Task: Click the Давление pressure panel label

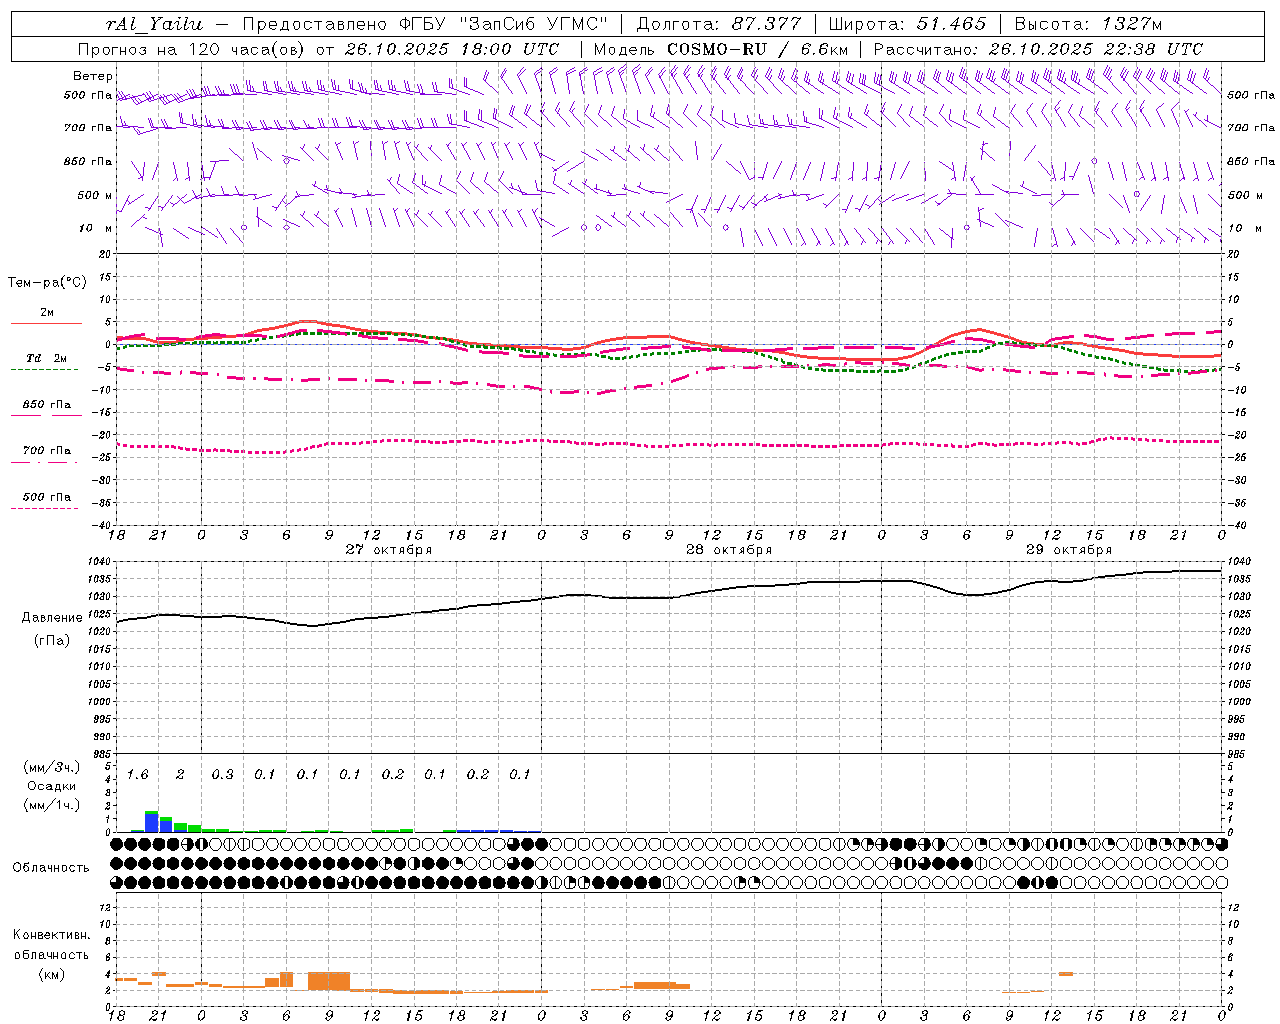Action: pos(52,618)
